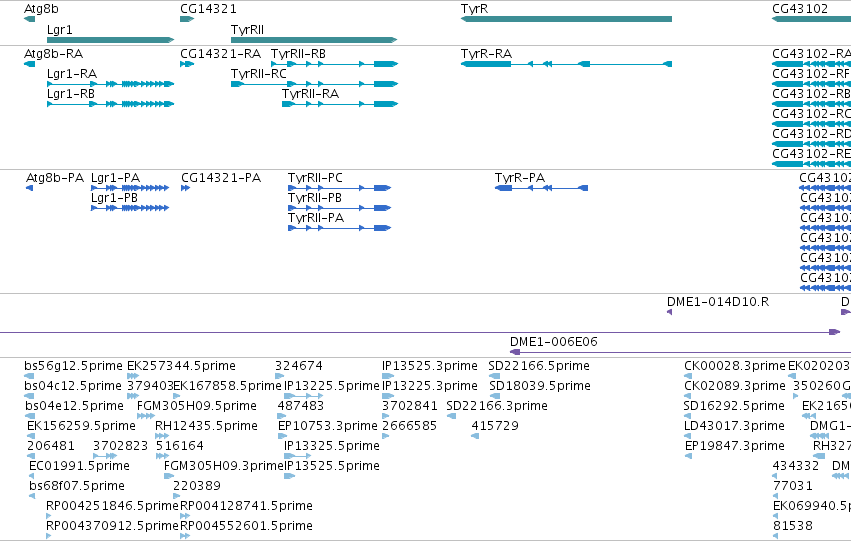This screenshot has height=541, width=851.
Task: Select the IP13325.5prime EST label
Action: pos(332,446)
